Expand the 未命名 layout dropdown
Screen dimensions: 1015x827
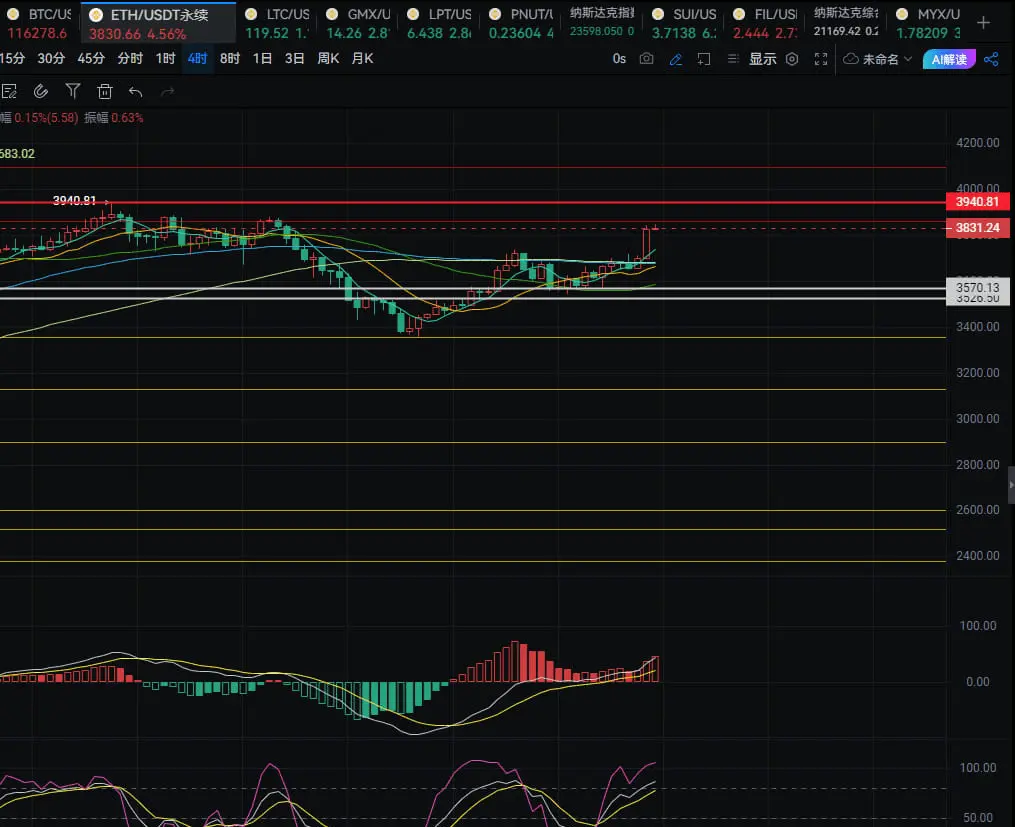(887, 59)
